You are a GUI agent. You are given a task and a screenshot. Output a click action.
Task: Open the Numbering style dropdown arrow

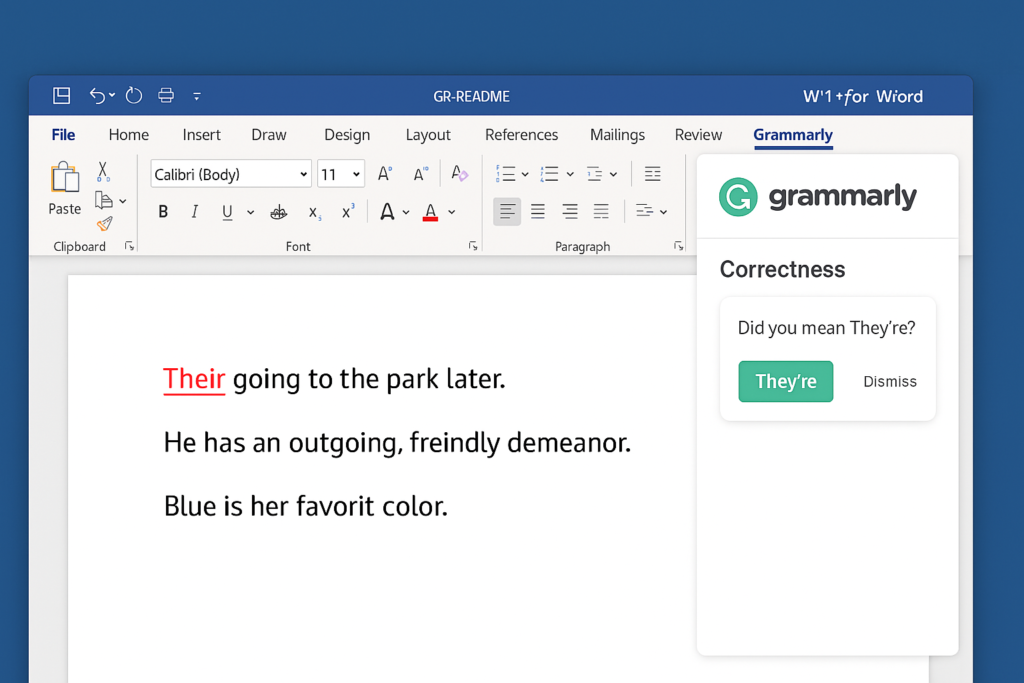(x=570, y=174)
